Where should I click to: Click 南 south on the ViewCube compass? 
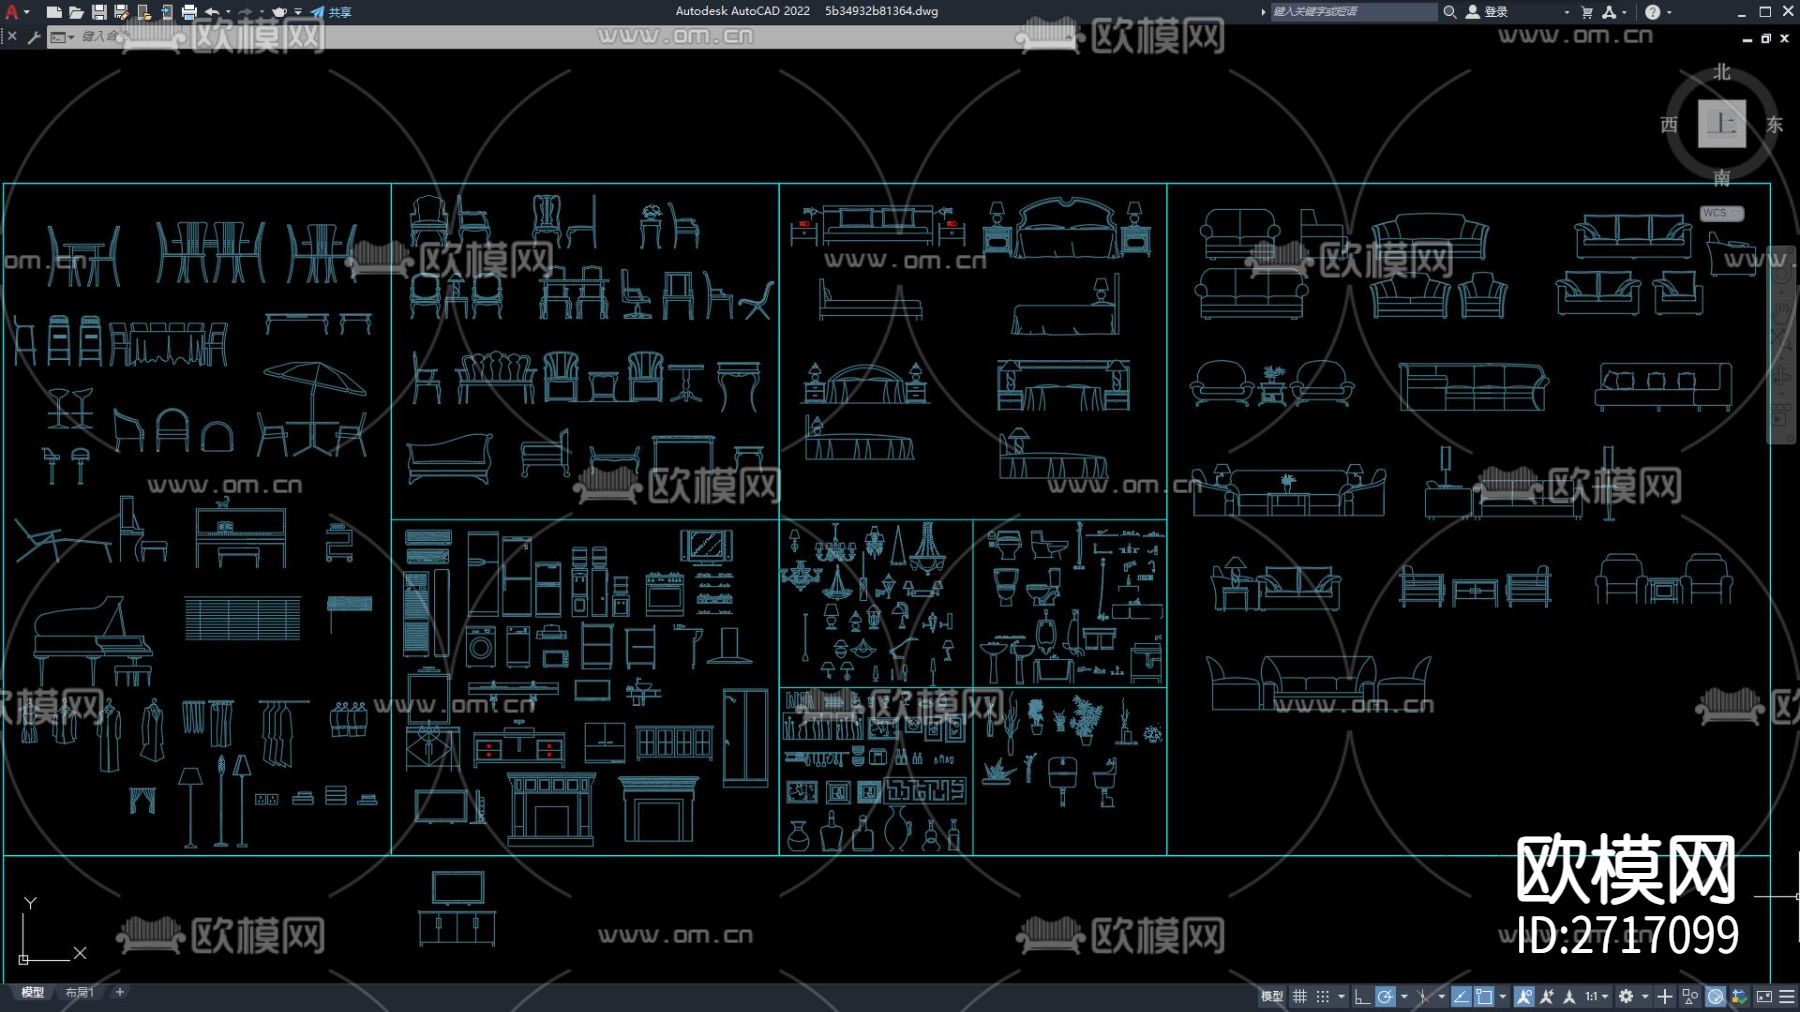pyautogui.click(x=1722, y=177)
